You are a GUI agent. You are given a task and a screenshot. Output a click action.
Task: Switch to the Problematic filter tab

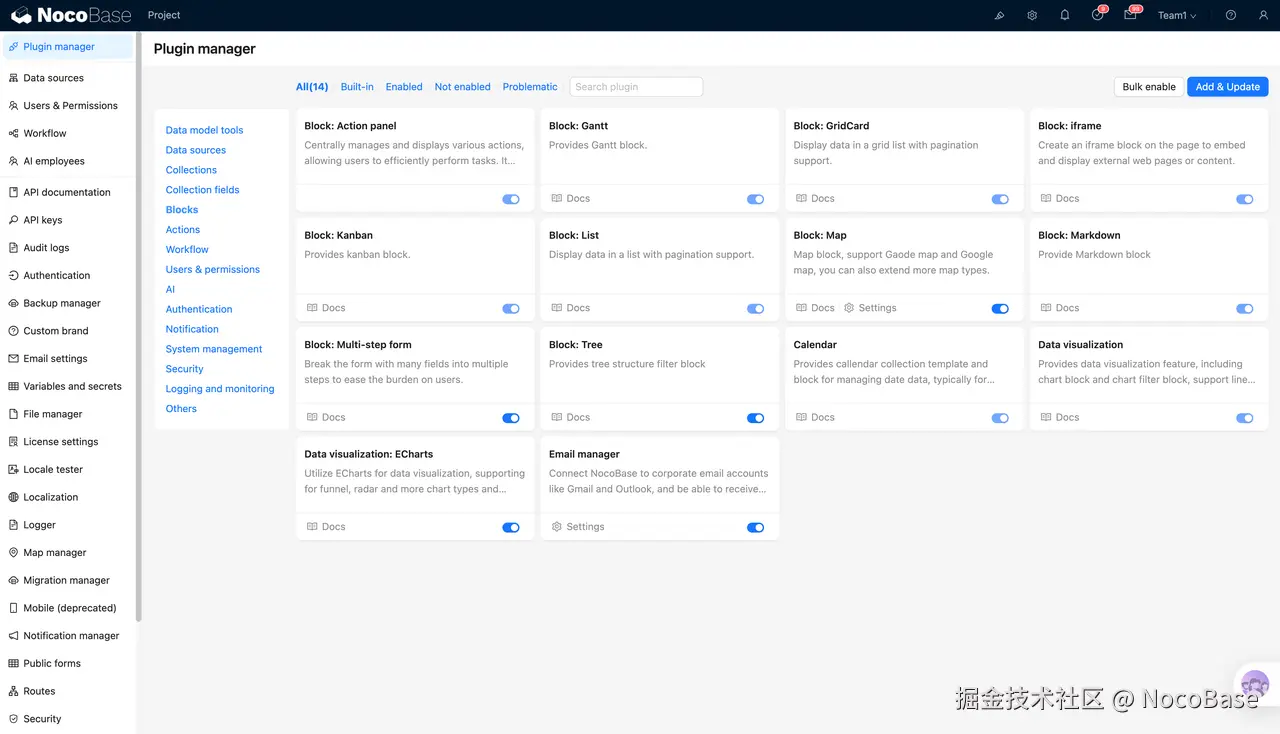530,87
